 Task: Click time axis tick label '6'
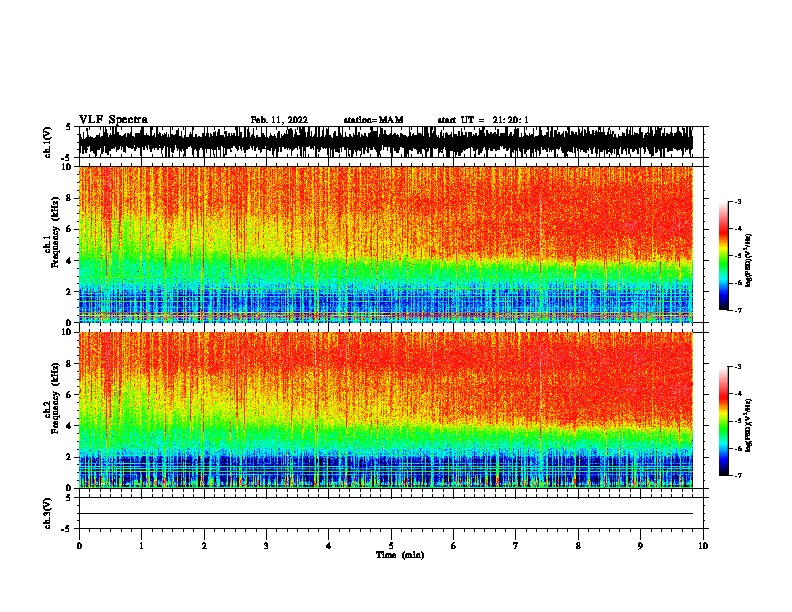[453, 545]
